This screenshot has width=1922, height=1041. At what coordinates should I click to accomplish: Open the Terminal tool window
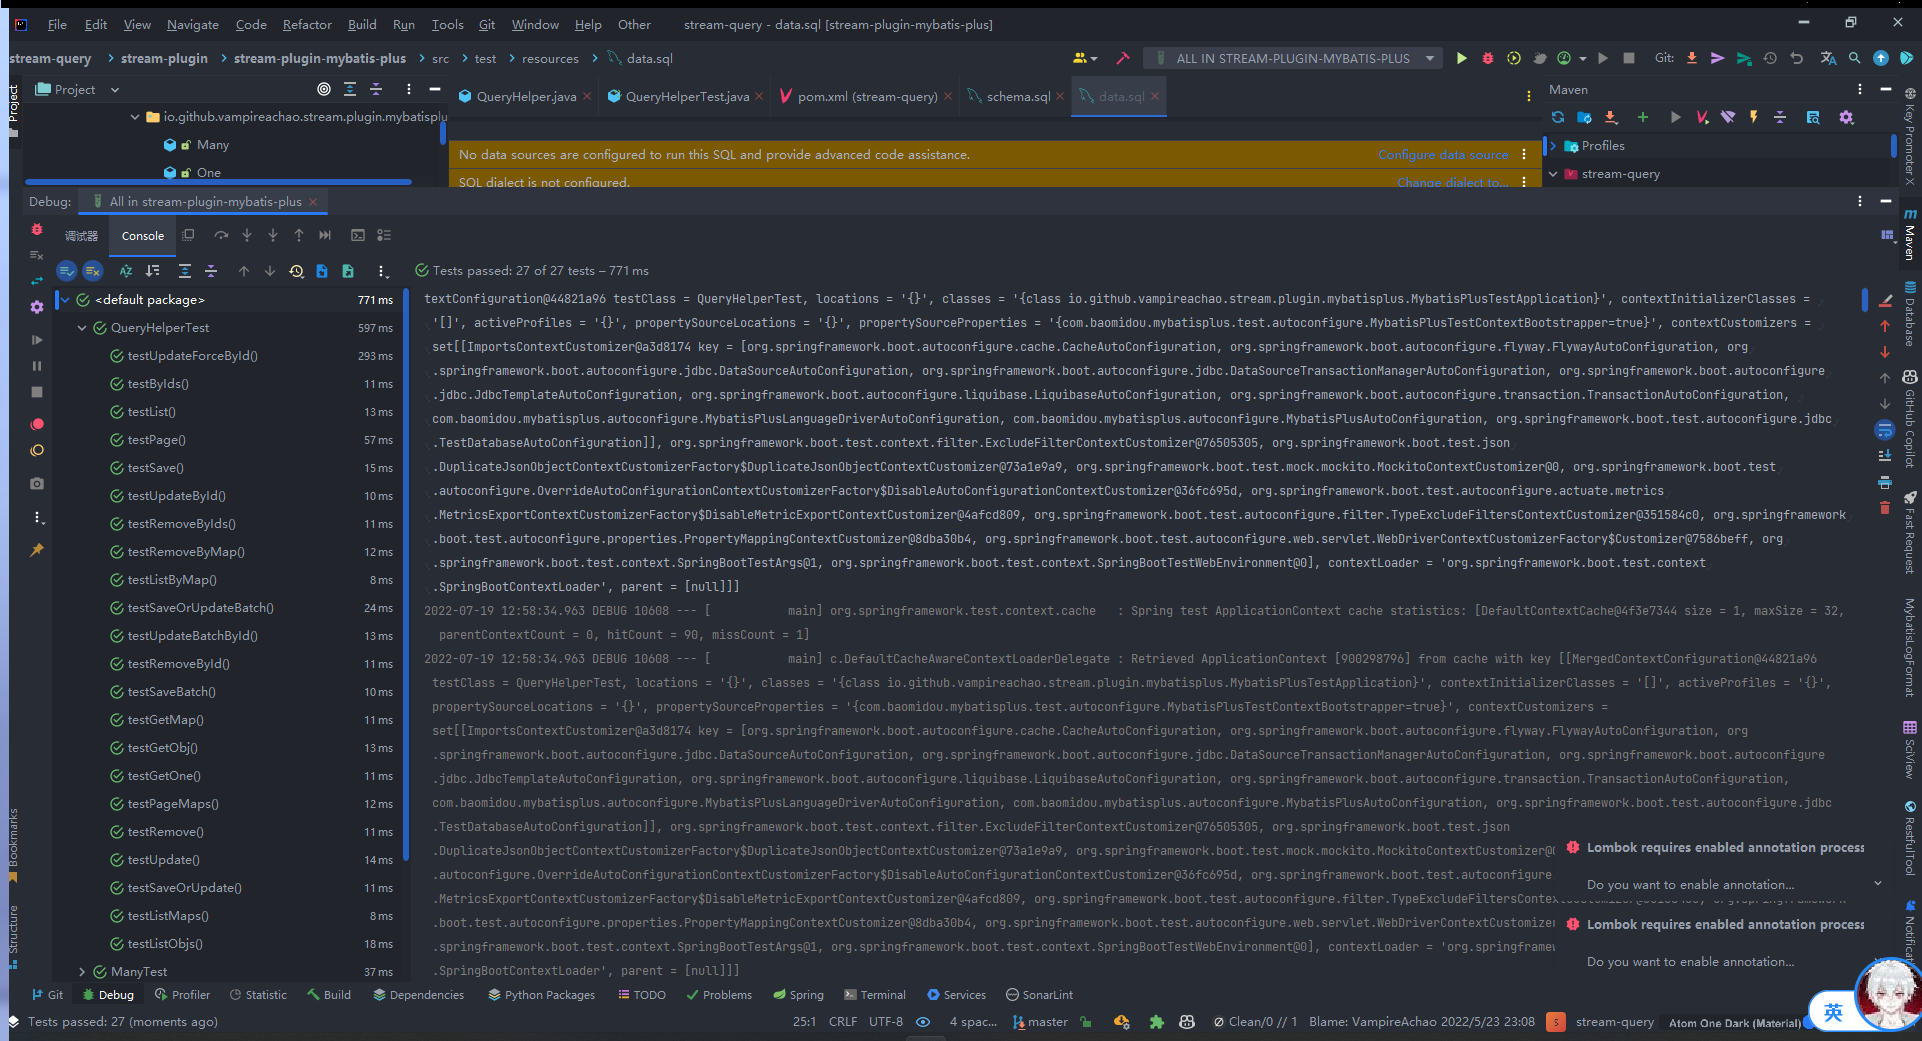[874, 995]
